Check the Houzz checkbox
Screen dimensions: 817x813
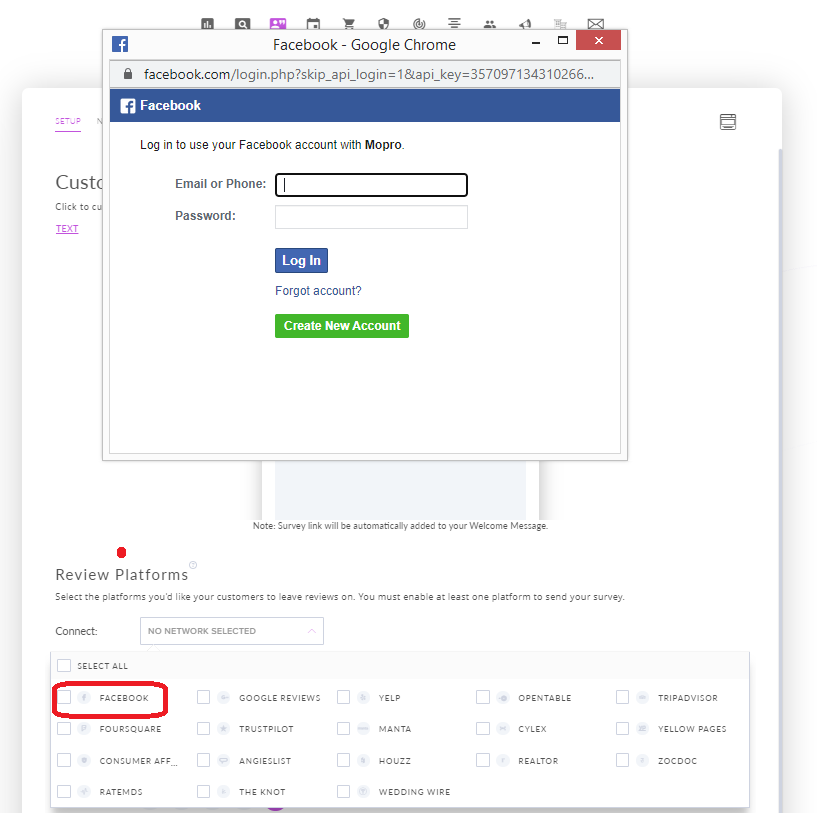point(343,760)
